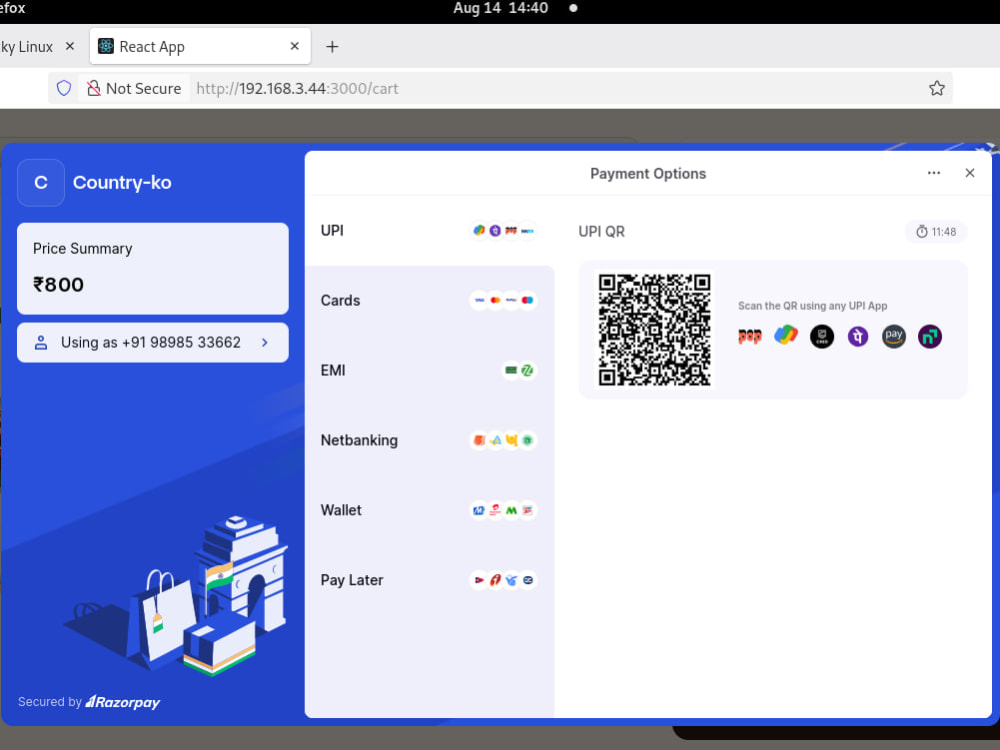The height and width of the screenshot is (750, 1000).
Task: Open the three-dots more options menu
Action: [934, 173]
